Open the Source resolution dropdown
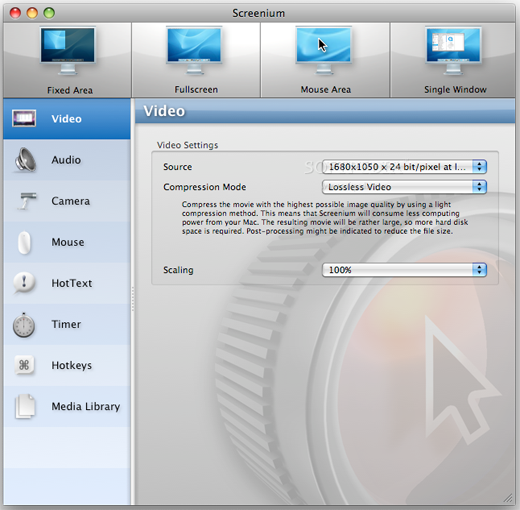Viewport: 520px width, 510px height. 404,167
